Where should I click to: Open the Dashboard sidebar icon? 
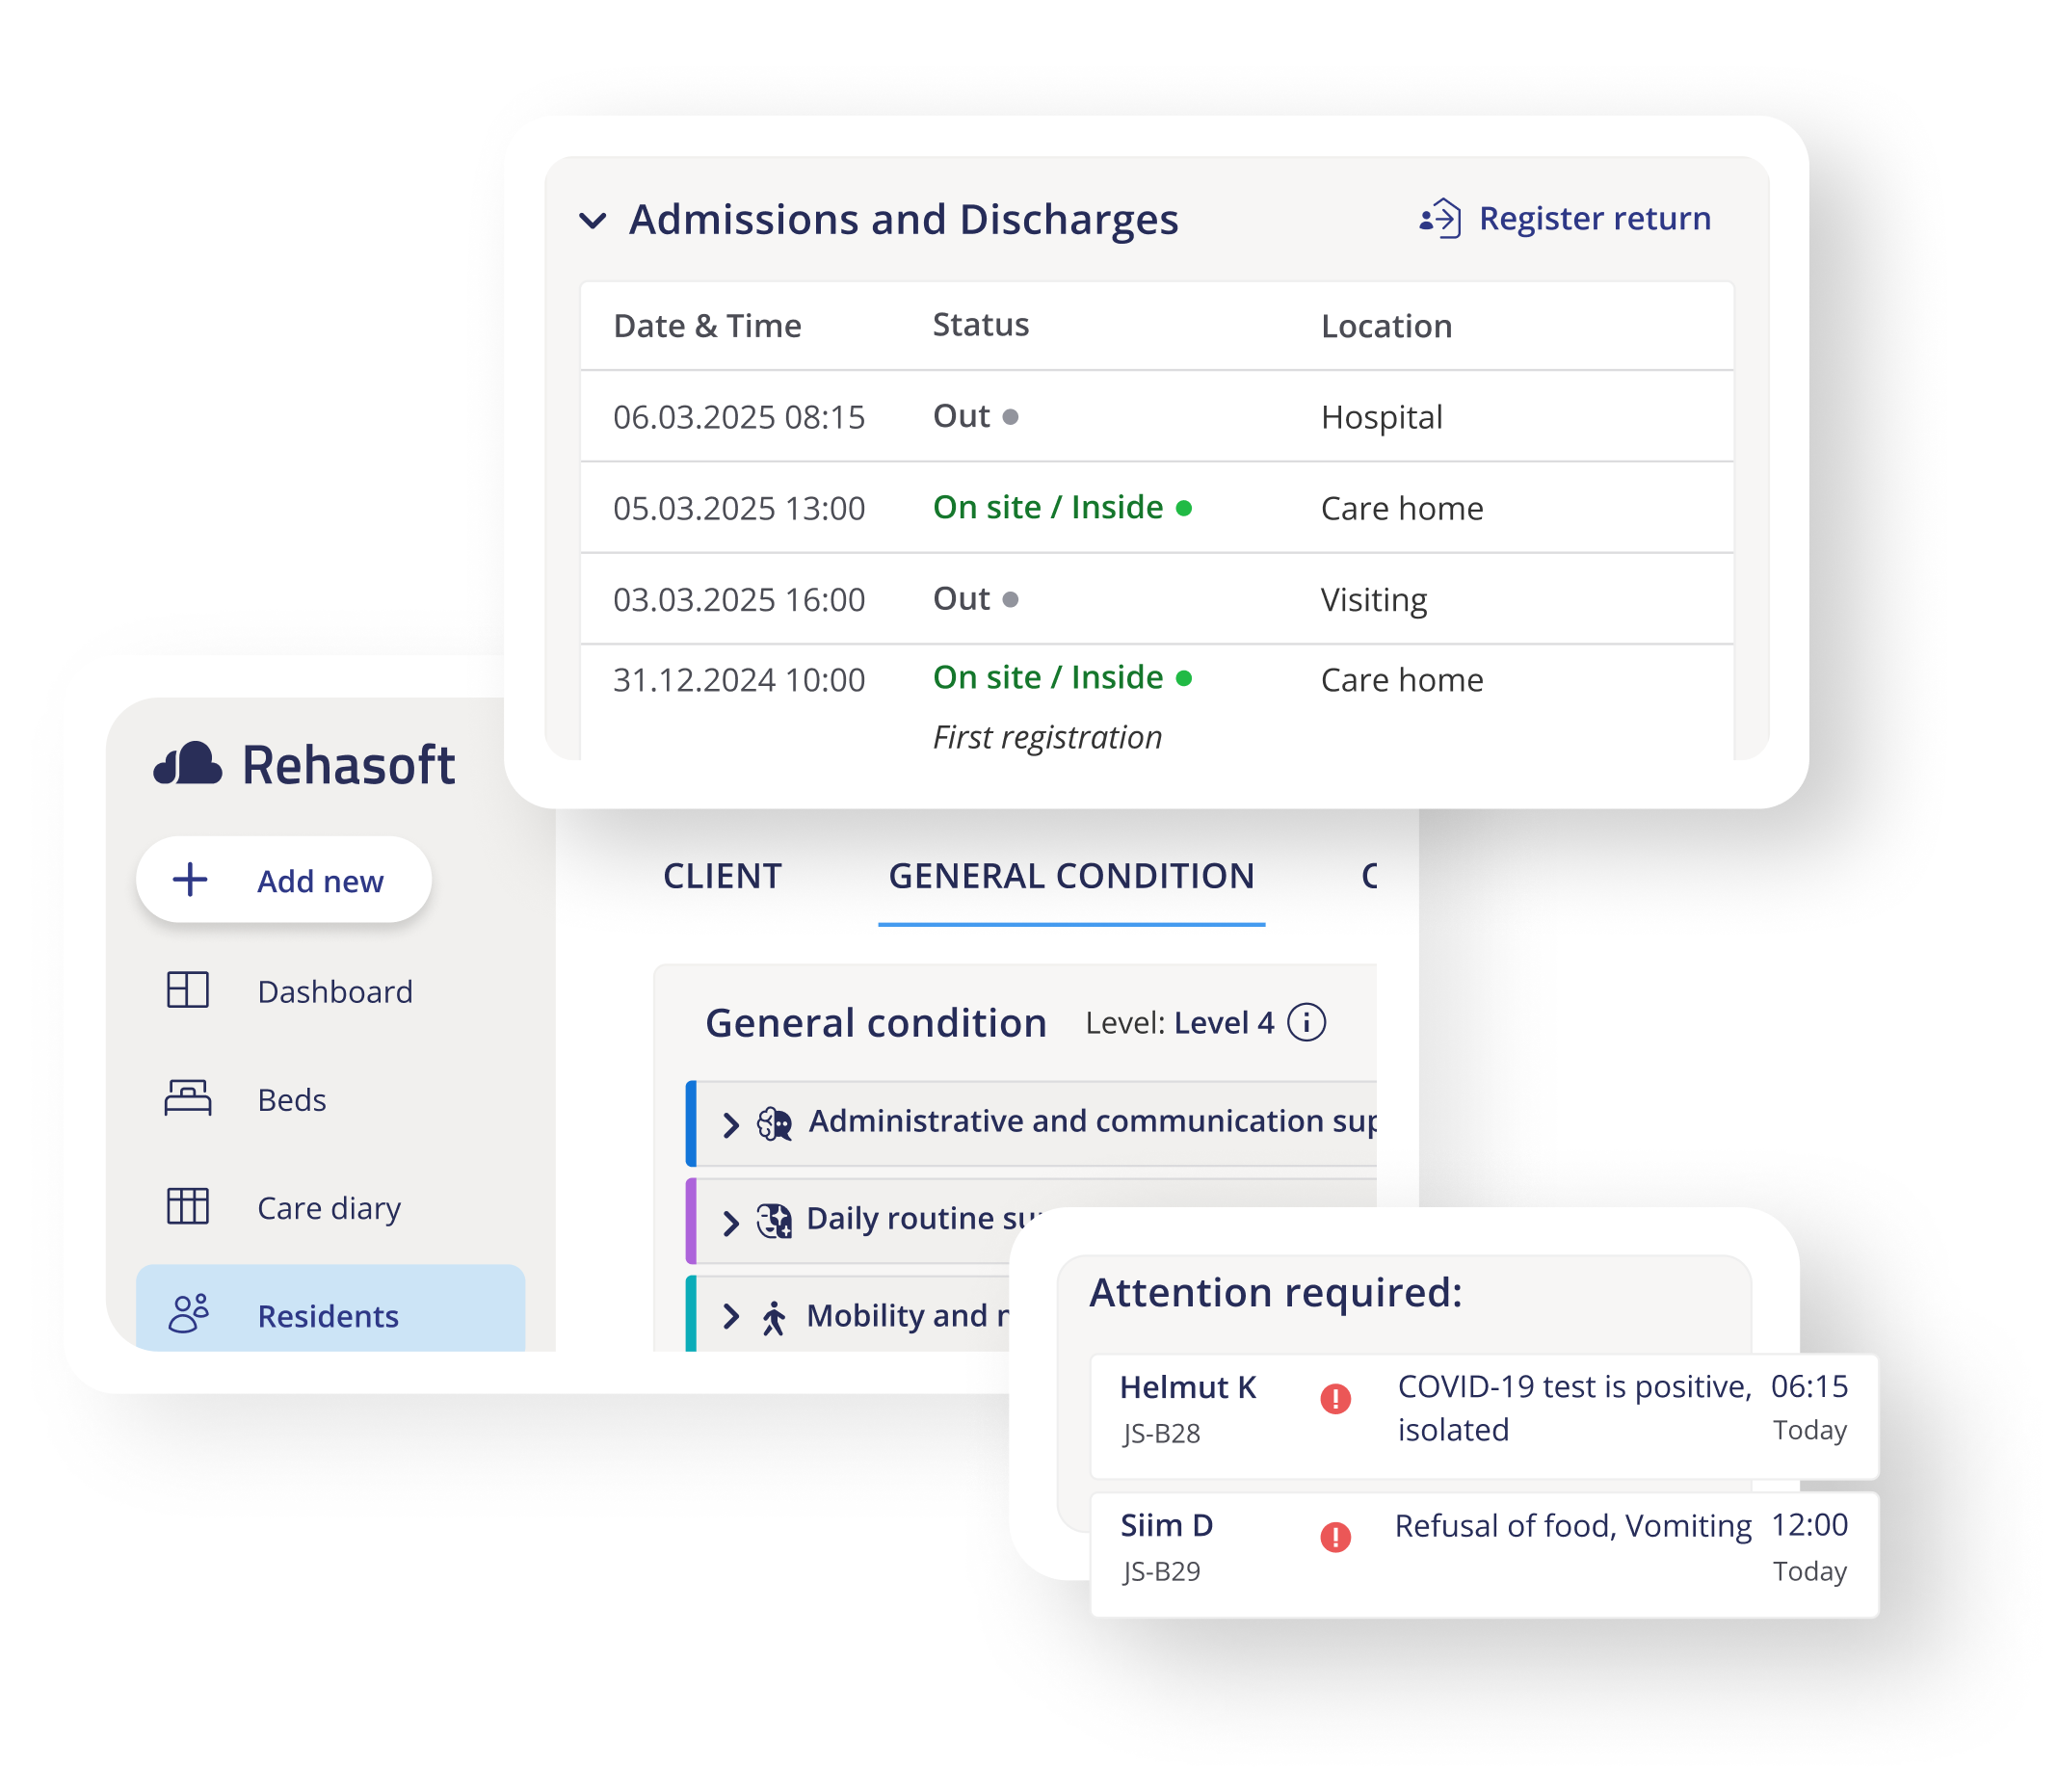tap(187, 990)
